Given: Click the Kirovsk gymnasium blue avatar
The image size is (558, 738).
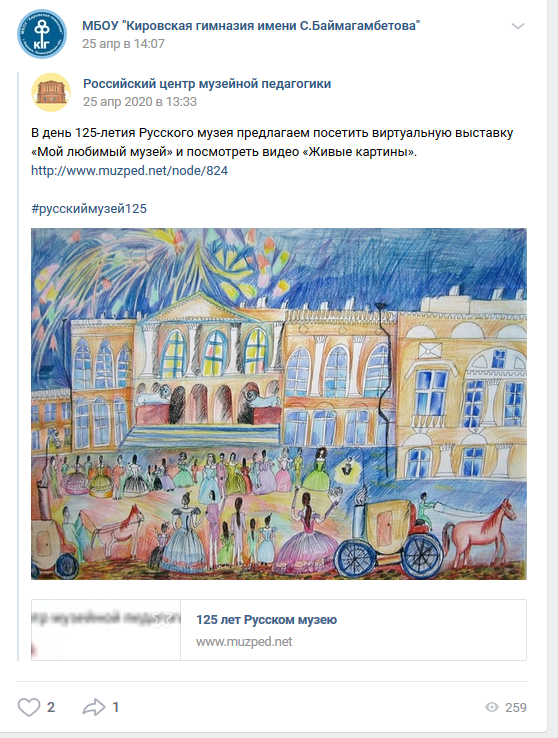Looking at the screenshot, I should 41,34.
